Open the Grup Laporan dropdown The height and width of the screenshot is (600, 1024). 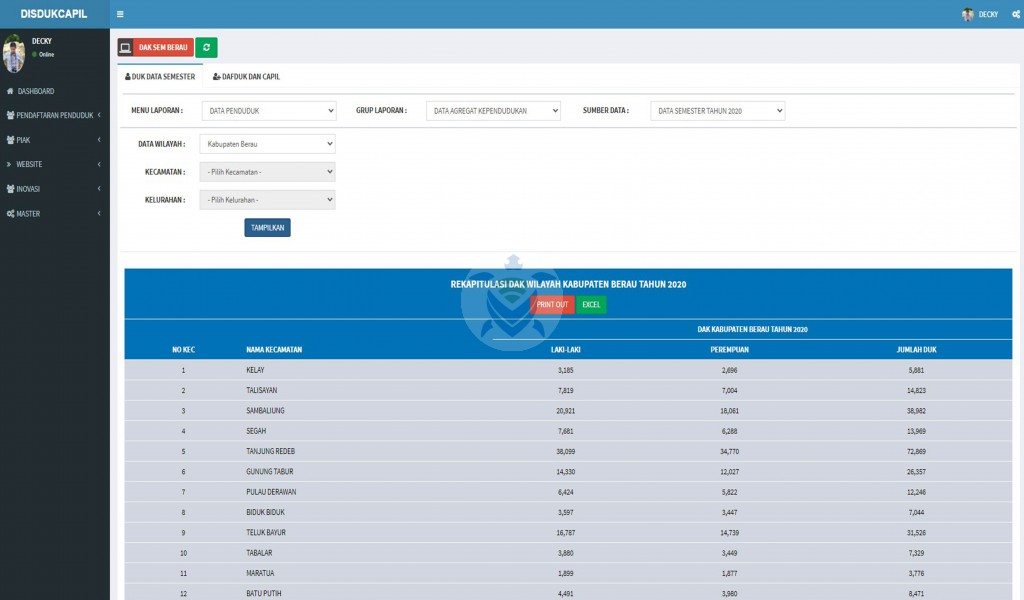(x=493, y=111)
